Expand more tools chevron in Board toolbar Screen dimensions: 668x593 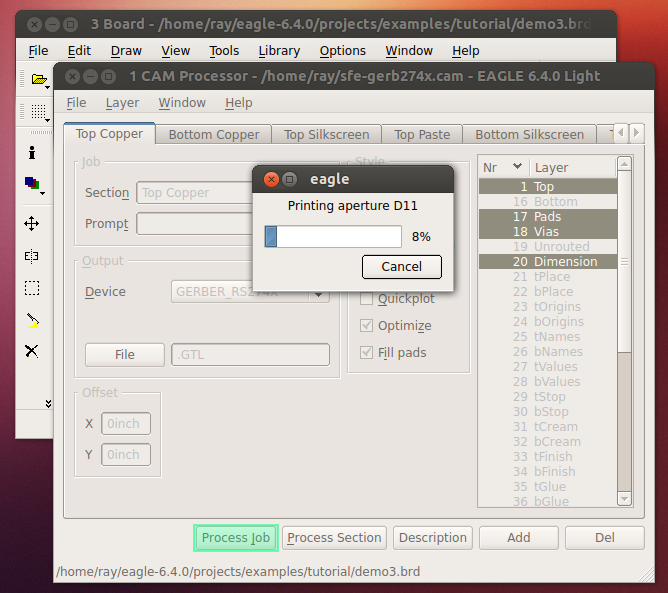pos(48,403)
